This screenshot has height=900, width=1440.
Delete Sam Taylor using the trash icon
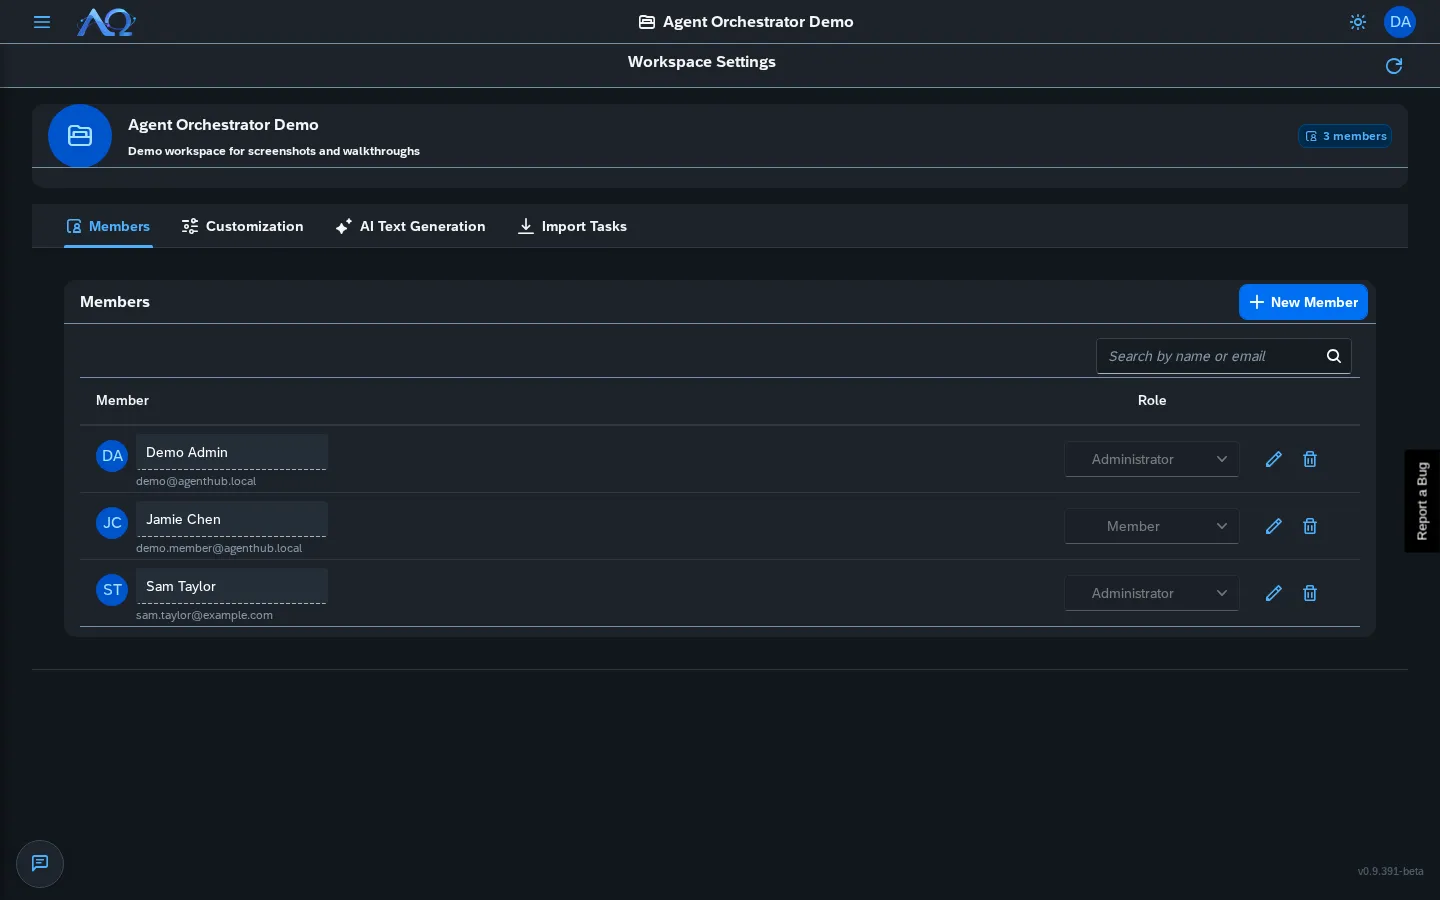(x=1310, y=593)
